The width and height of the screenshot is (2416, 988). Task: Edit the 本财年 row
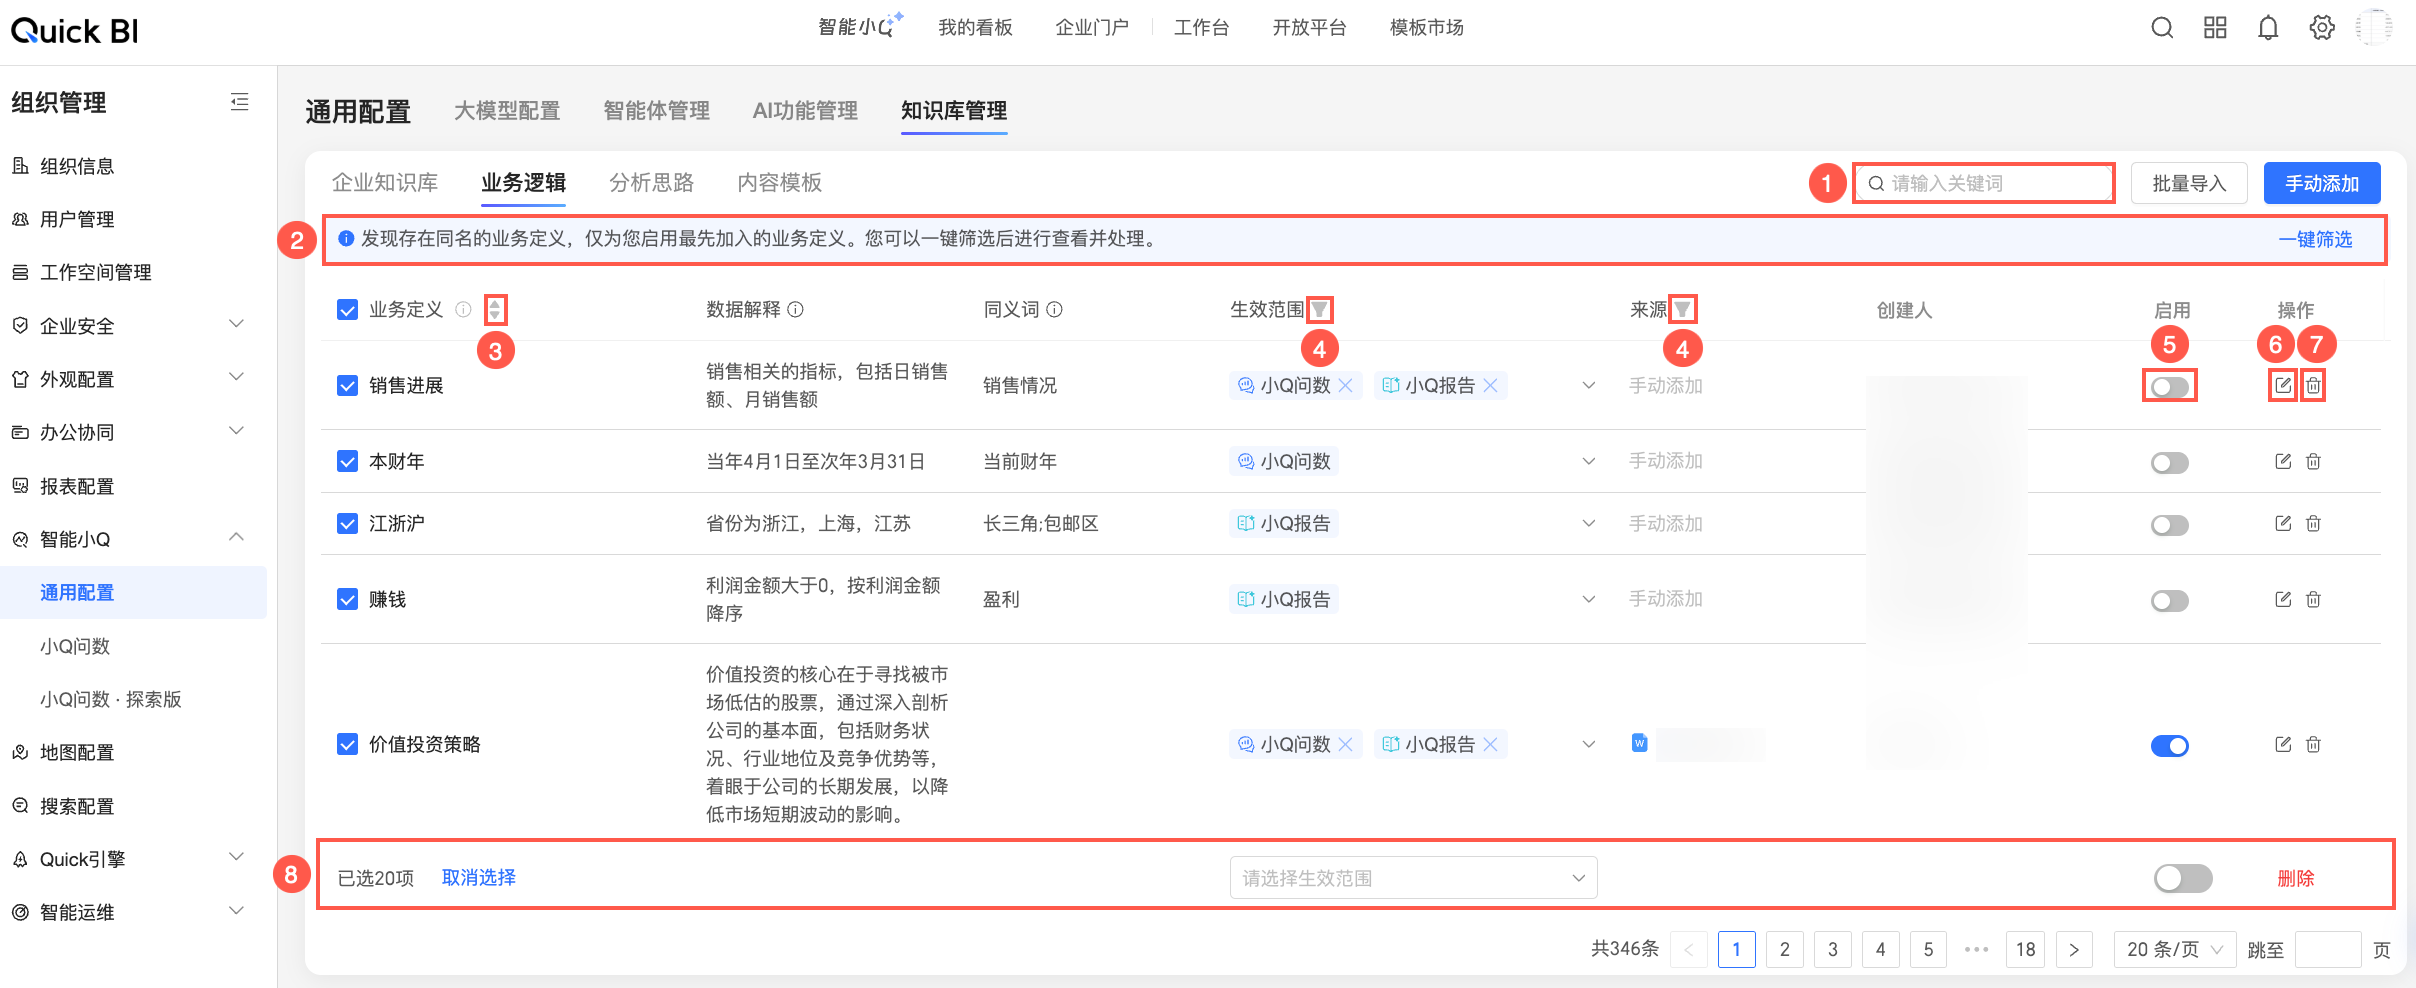(x=2283, y=461)
